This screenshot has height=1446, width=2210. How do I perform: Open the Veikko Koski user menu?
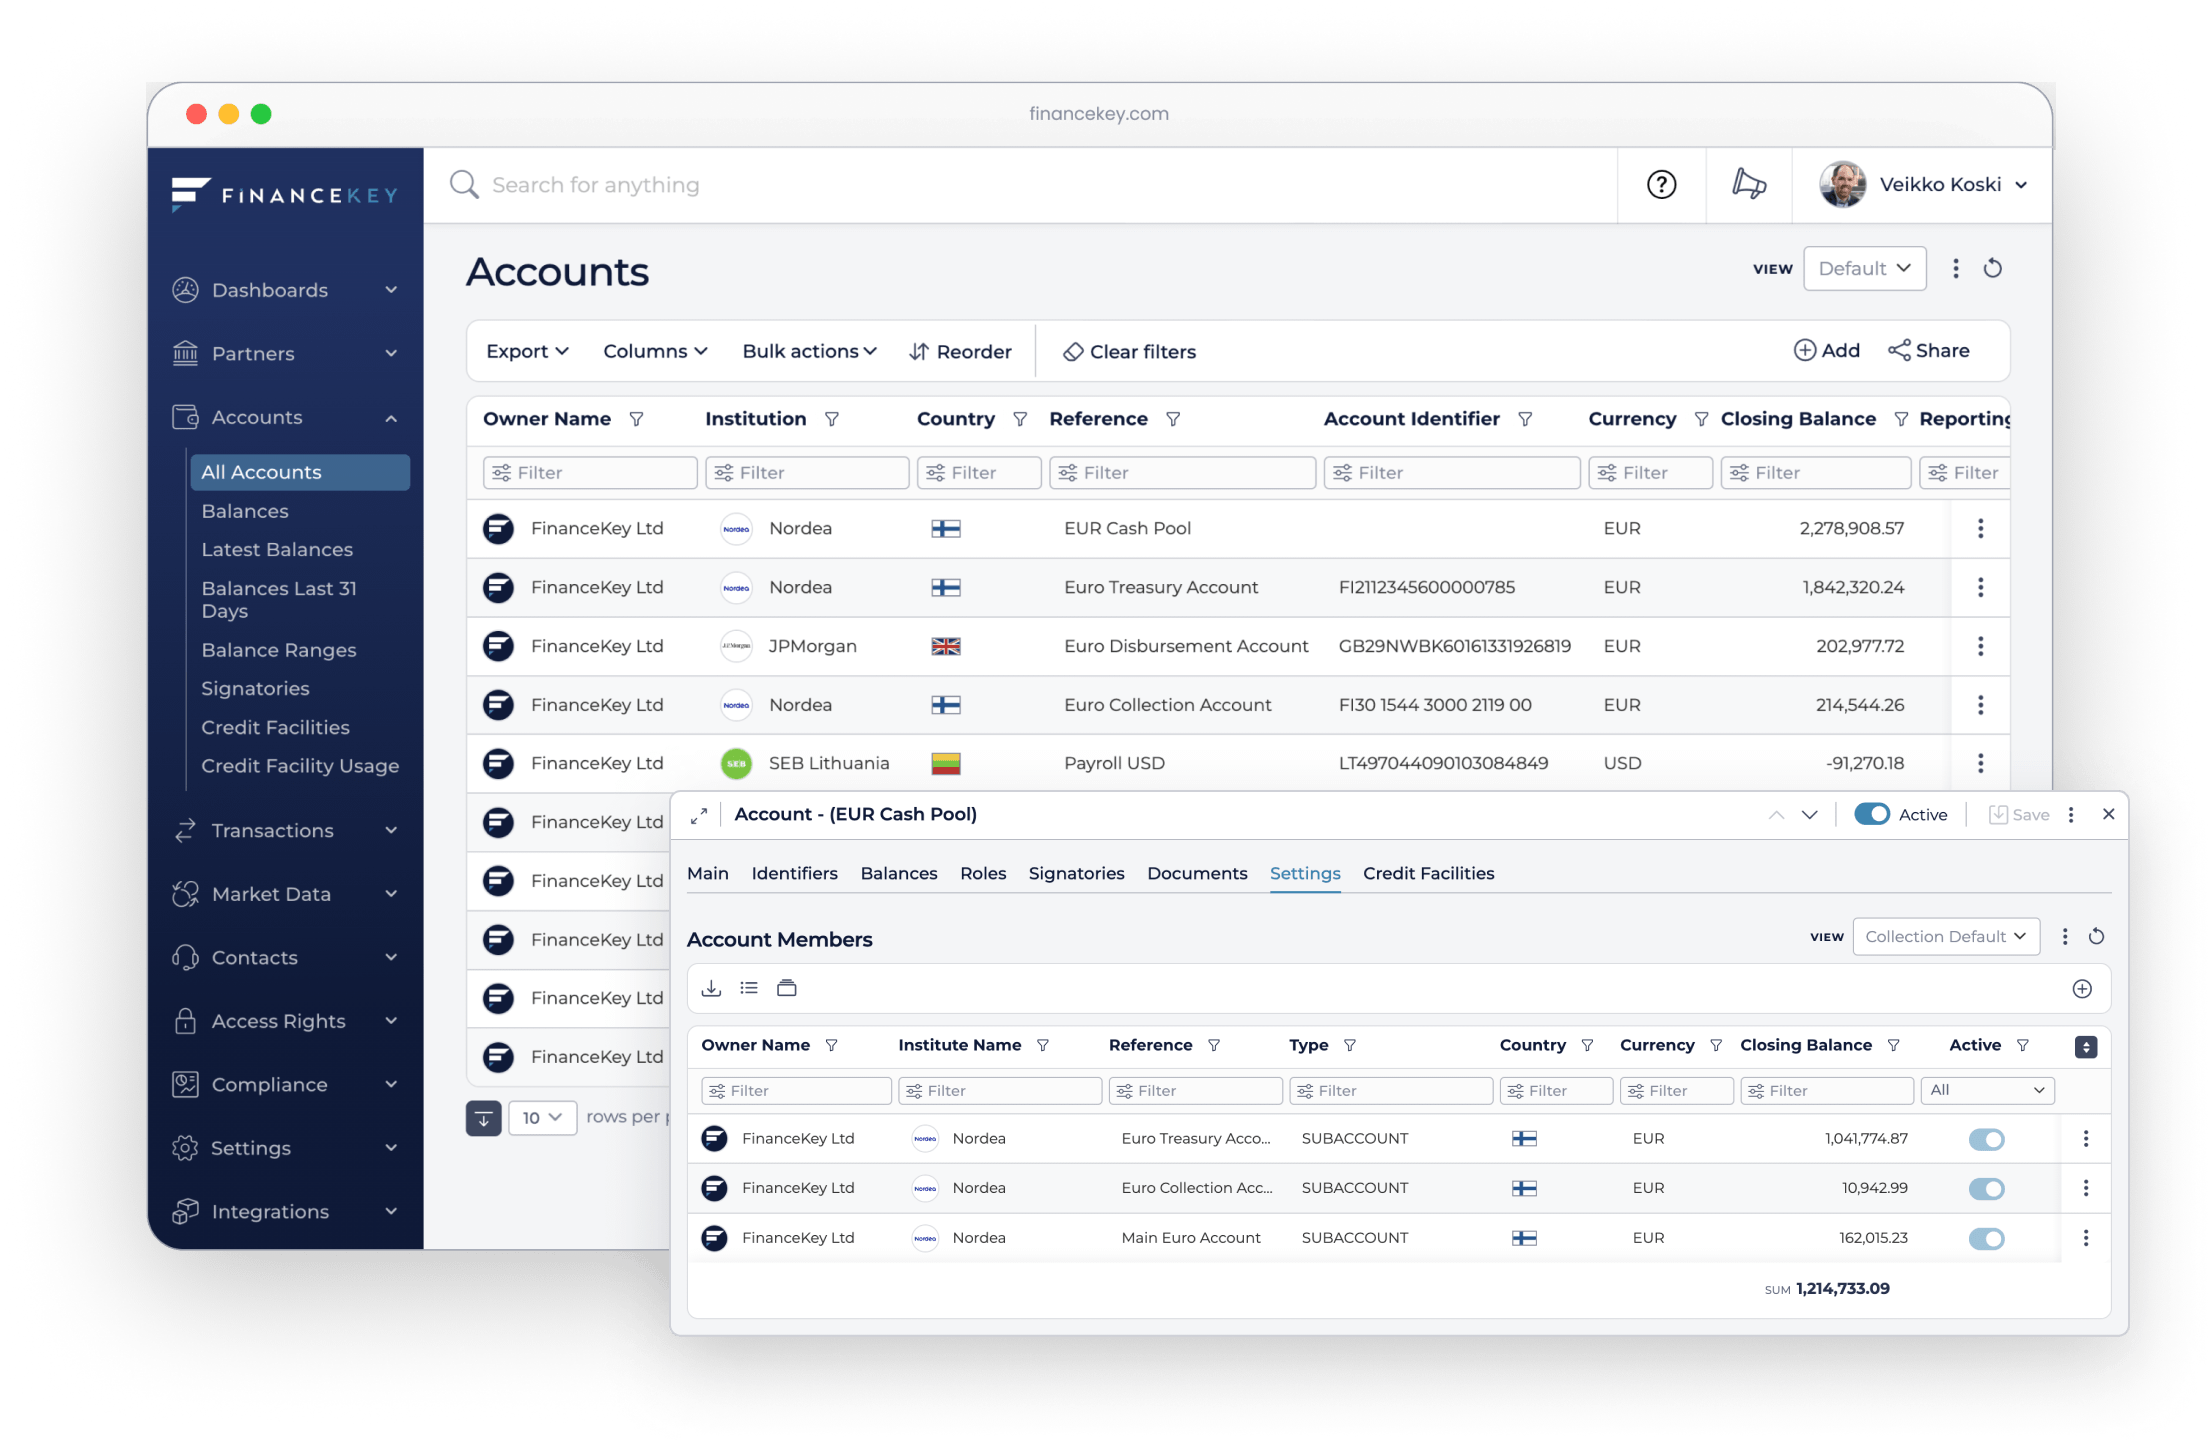click(1923, 185)
